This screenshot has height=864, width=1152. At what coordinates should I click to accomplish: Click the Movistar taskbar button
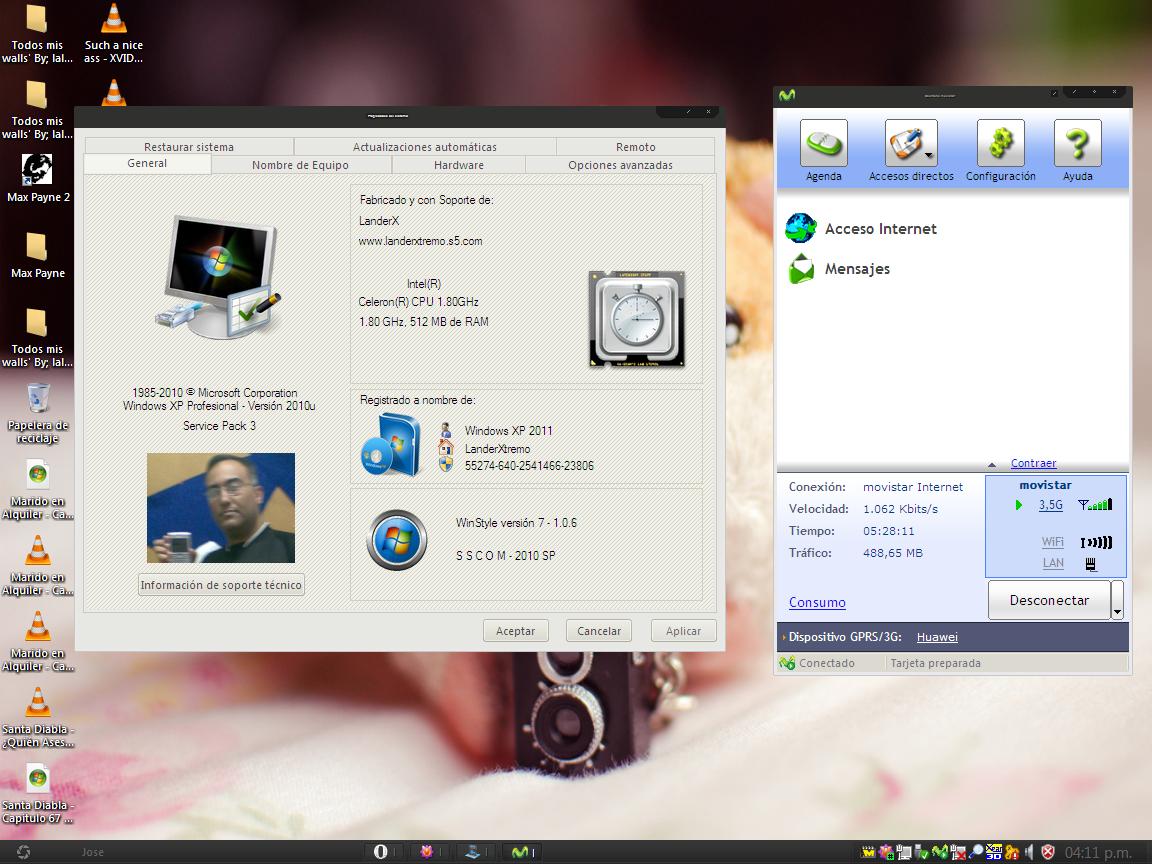tap(522, 852)
